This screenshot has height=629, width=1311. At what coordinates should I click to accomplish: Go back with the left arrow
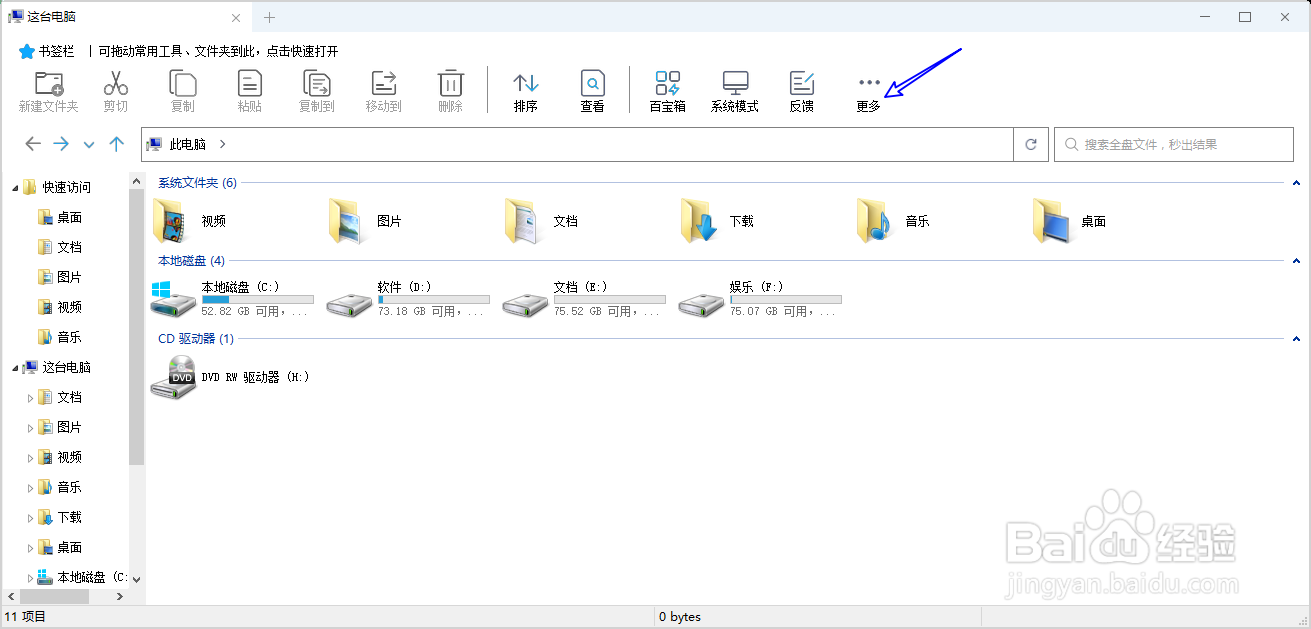point(33,144)
